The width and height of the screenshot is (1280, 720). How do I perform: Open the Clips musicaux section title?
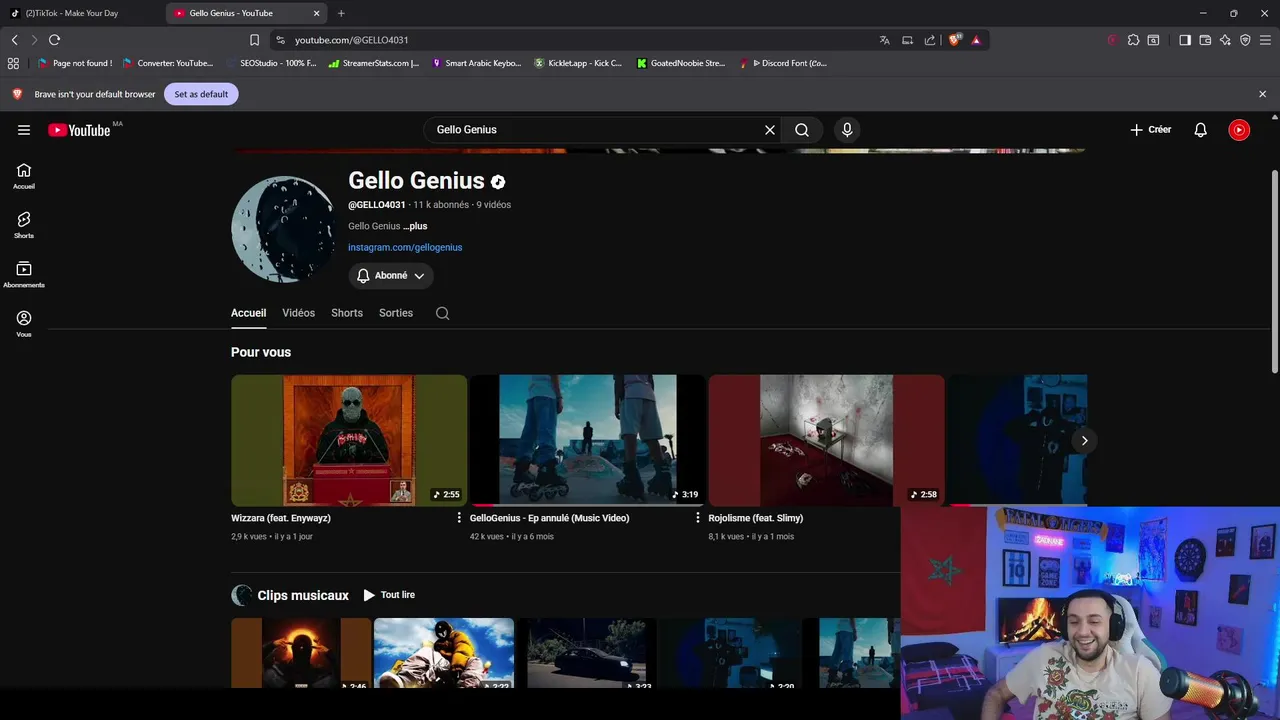(x=303, y=595)
